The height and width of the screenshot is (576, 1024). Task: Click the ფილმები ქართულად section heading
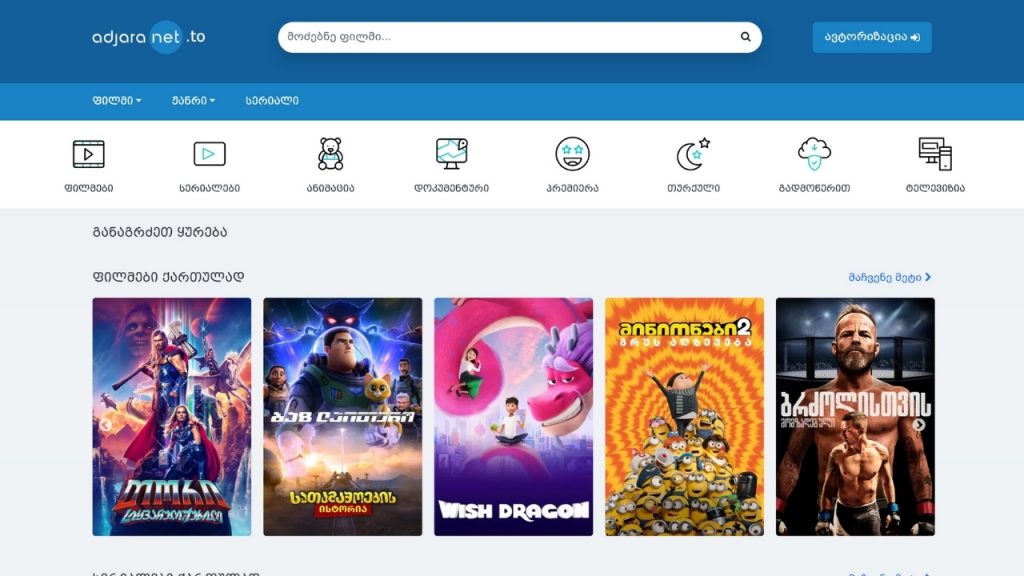tap(168, 277)
